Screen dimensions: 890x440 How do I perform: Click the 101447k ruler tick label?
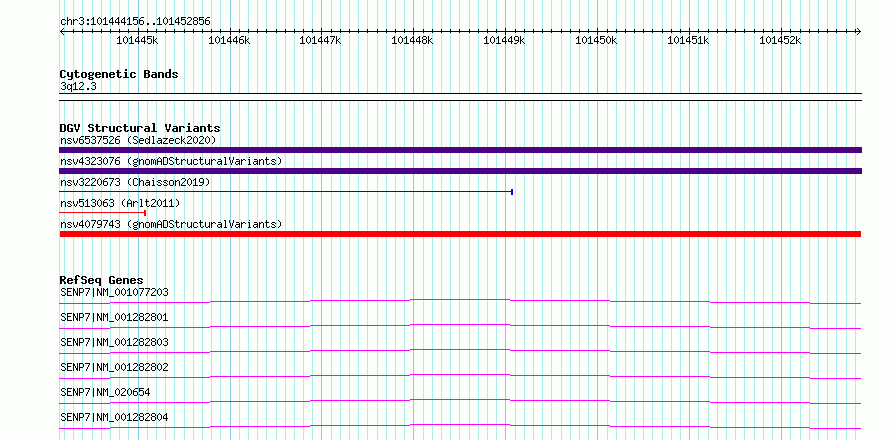click(320, 40)
